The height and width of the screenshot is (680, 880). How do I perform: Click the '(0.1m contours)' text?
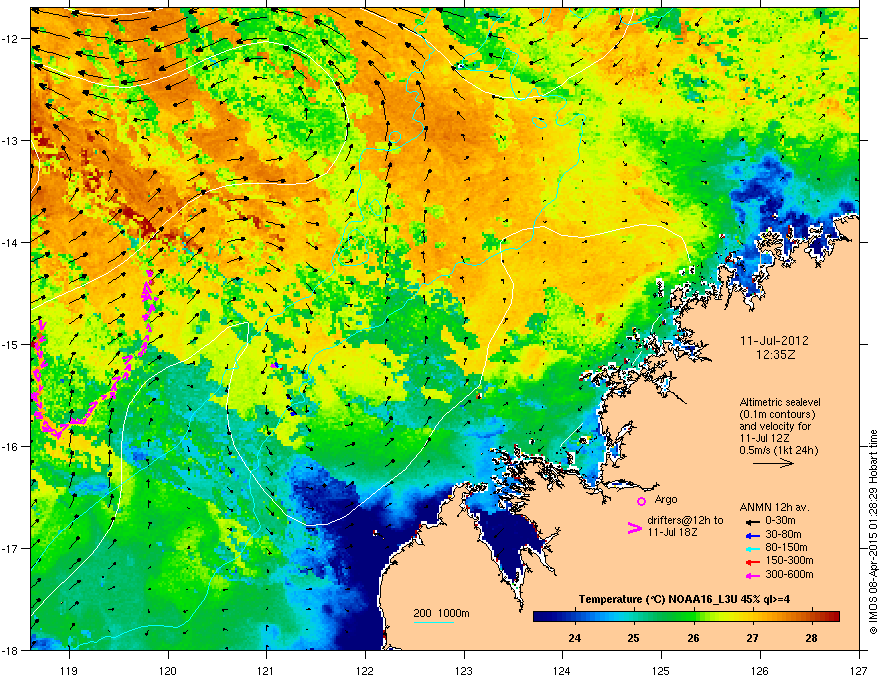(x=777, y=414)
